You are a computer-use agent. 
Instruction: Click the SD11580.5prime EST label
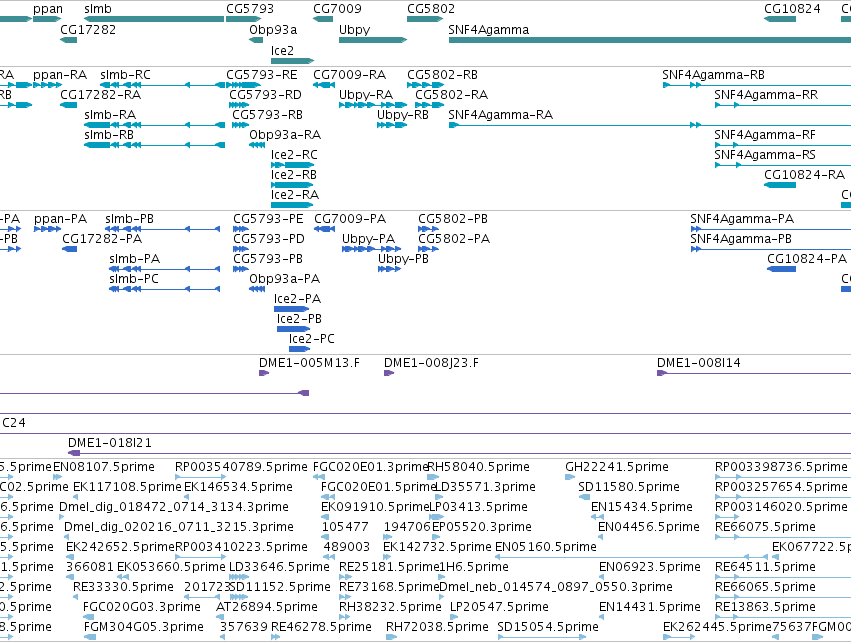click(629, 487)
